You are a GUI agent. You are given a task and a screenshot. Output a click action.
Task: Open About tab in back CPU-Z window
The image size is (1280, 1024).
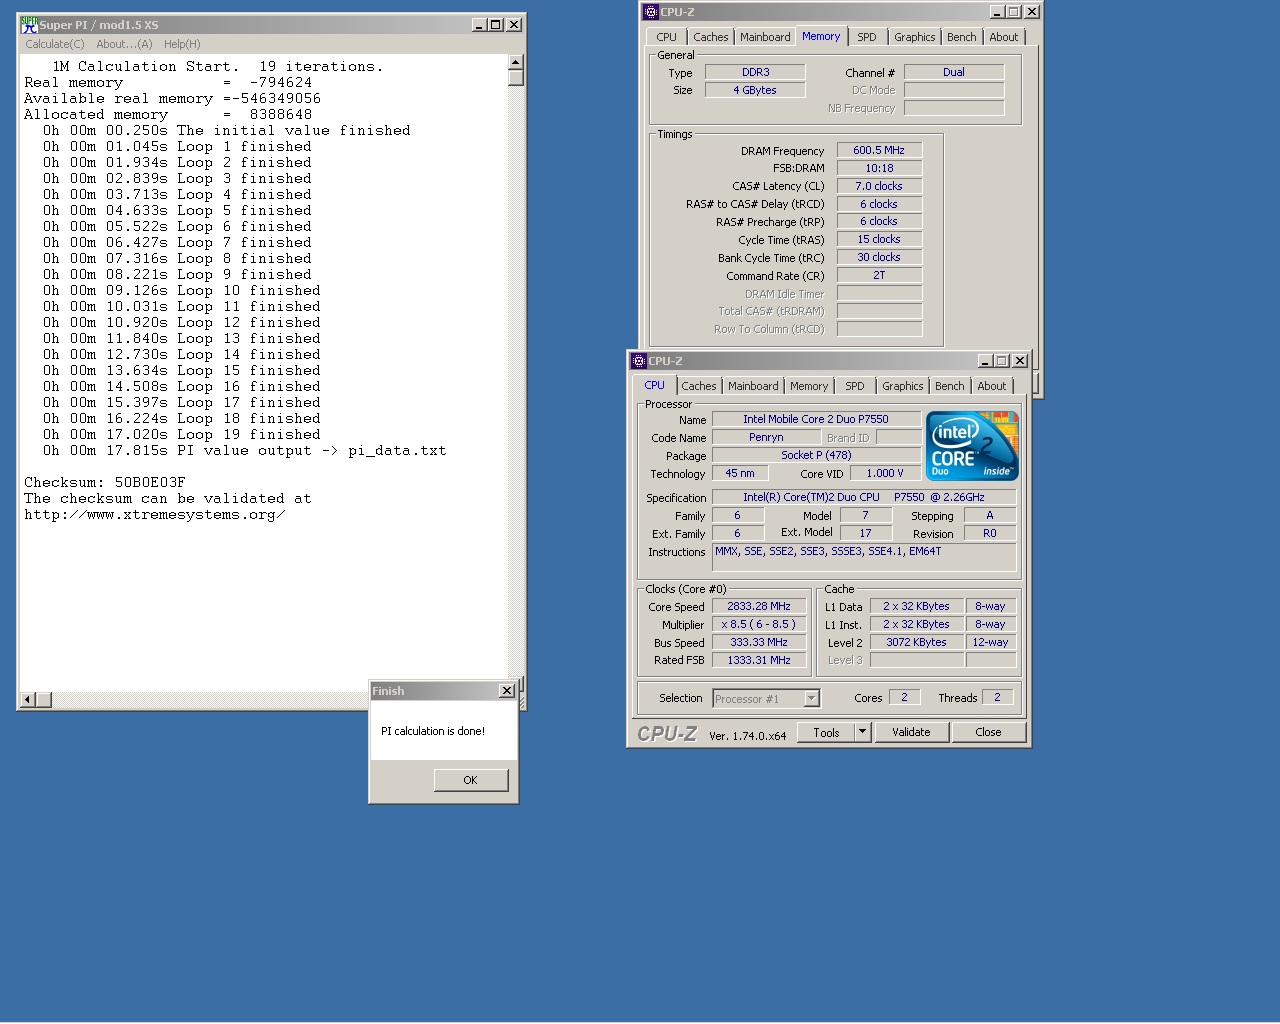(x=1004, y=37)
